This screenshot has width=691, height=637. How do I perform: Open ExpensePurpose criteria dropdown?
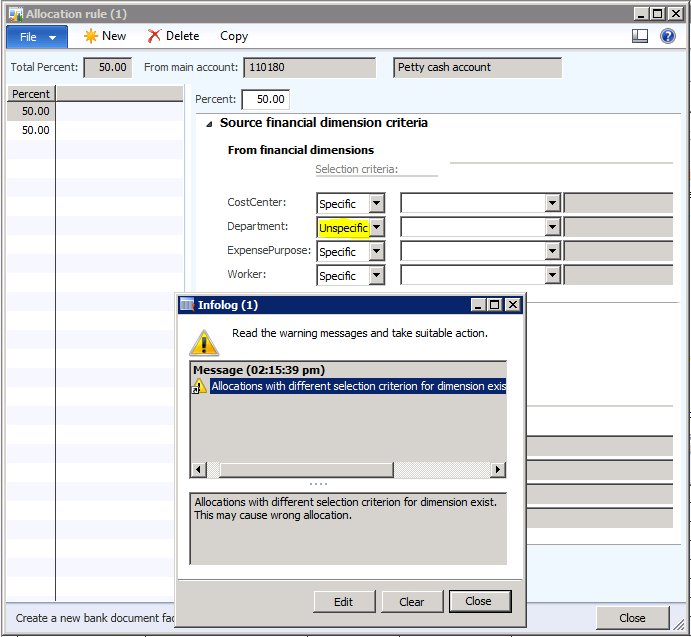tap(376, 252)
